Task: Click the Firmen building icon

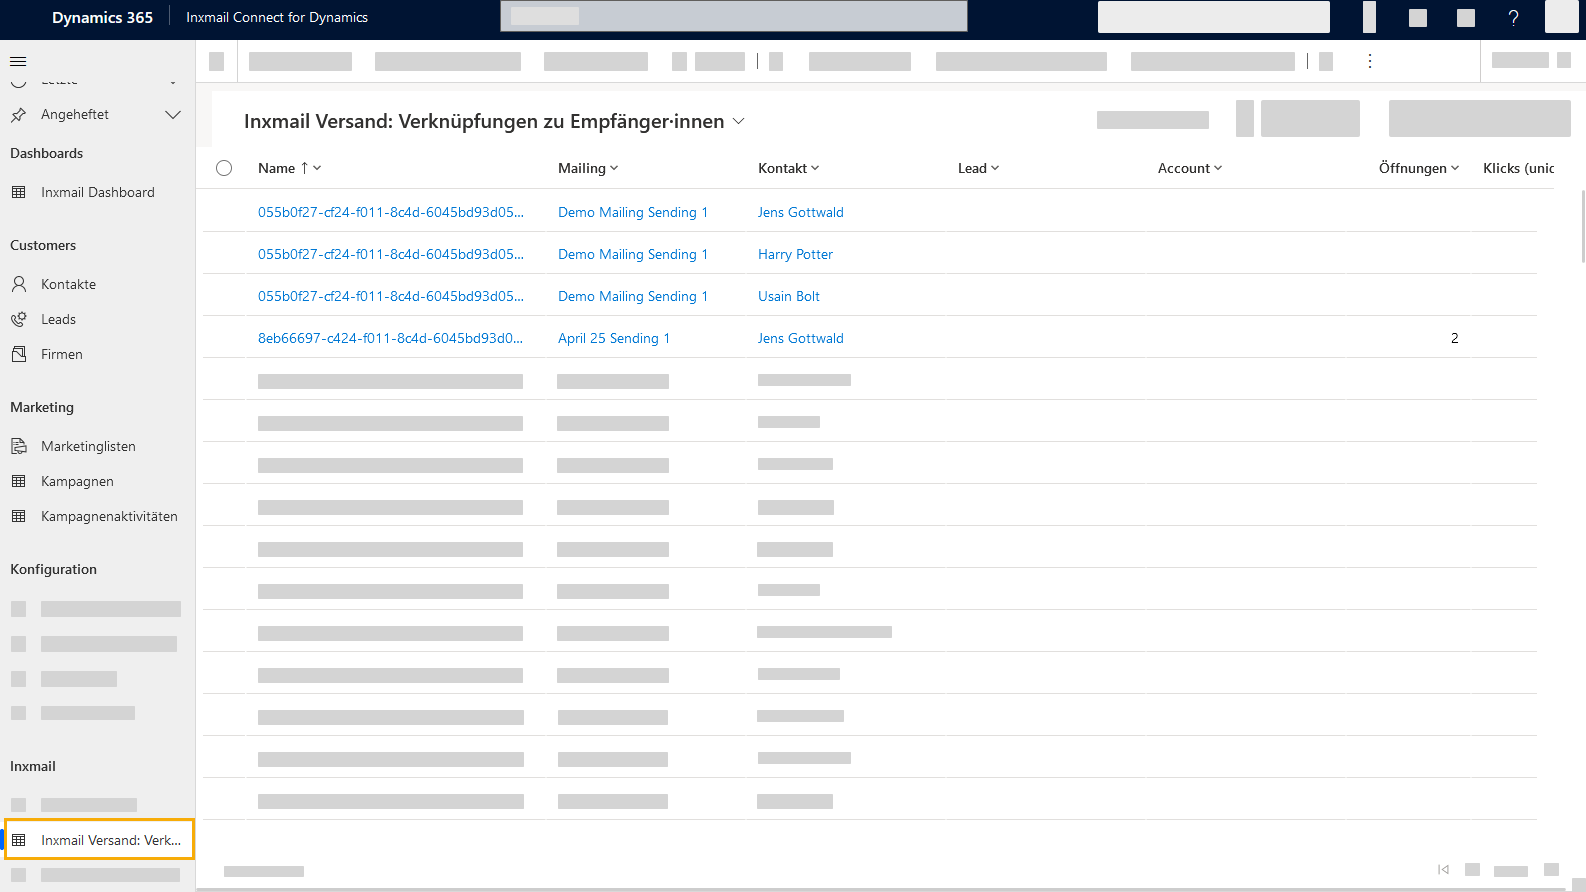Action: pos(18,354)
